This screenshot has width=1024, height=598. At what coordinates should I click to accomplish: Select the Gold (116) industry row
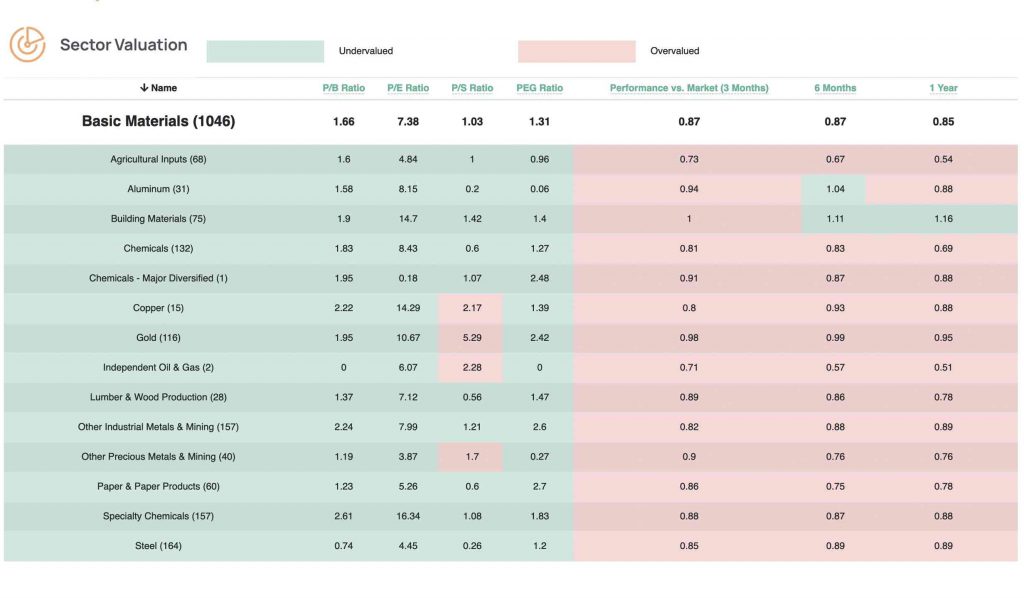(x=160, y=337)
